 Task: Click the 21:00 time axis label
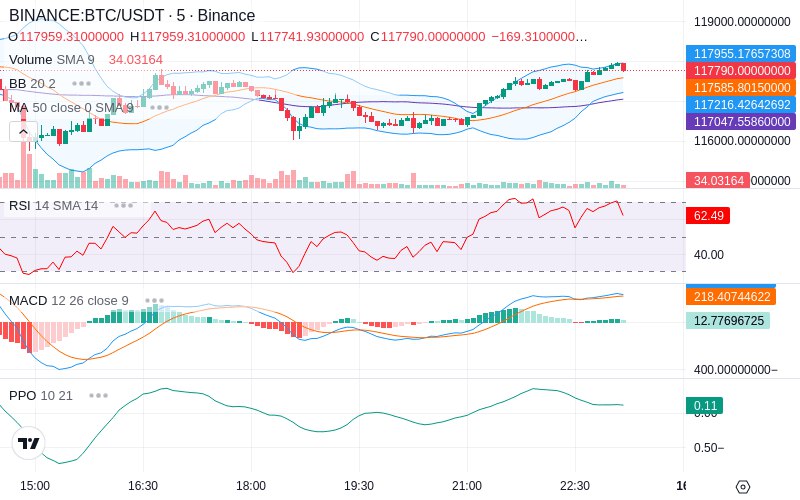point(467,486)
